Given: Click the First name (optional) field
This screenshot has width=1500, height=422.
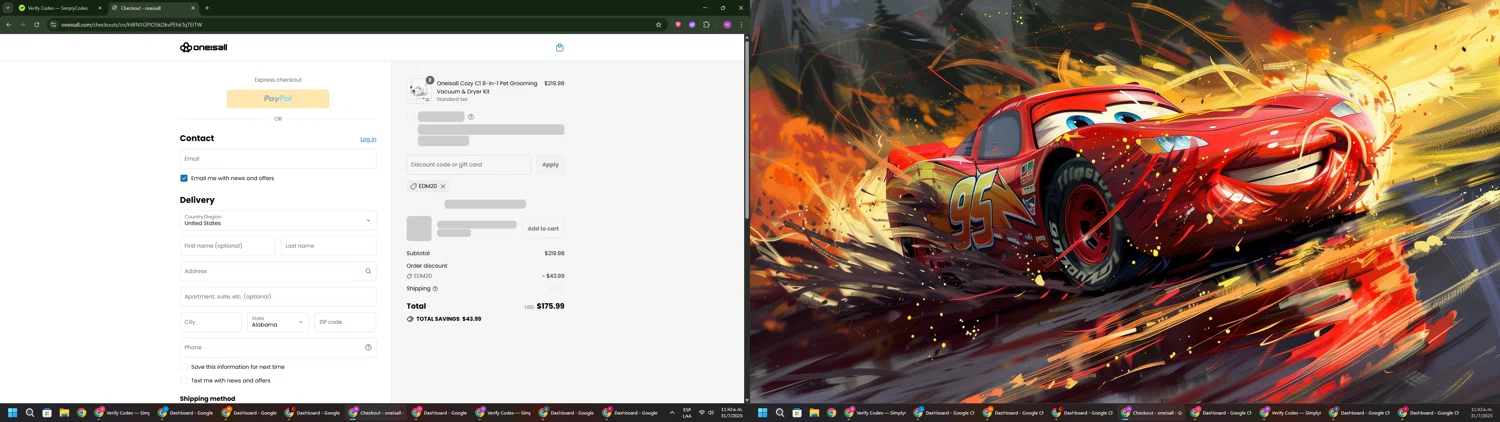Looking at the screenshot, I should tap(228, 246).
